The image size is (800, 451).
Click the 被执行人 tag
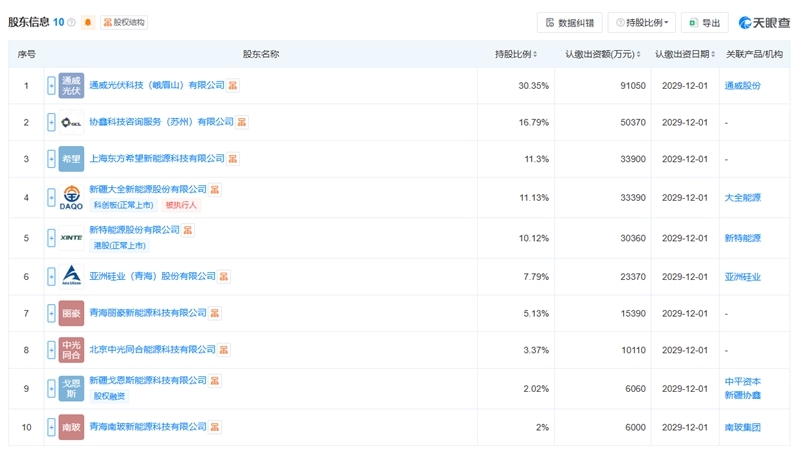coord(182,205)
